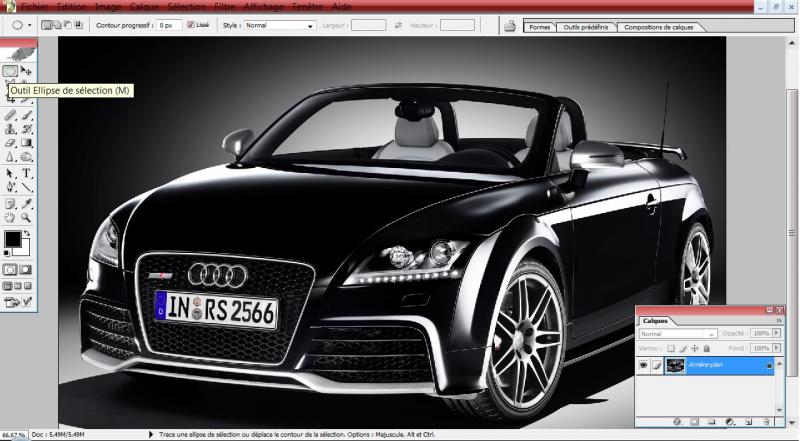
Task: Select the Brush tool
Action: tap(27, 115)
